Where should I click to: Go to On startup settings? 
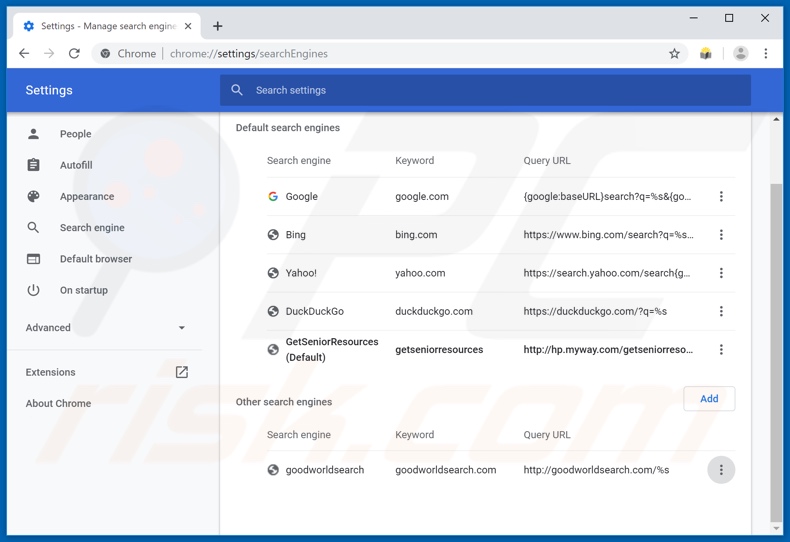(84, 291)
